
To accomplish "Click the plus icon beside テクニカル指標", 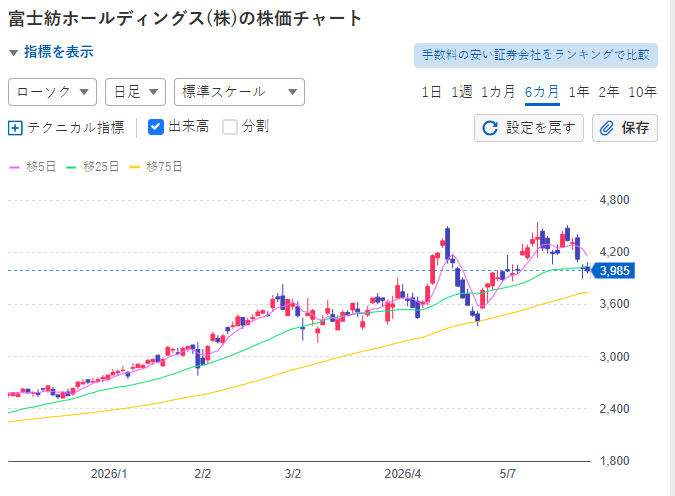I will click(x=15, y=128).
